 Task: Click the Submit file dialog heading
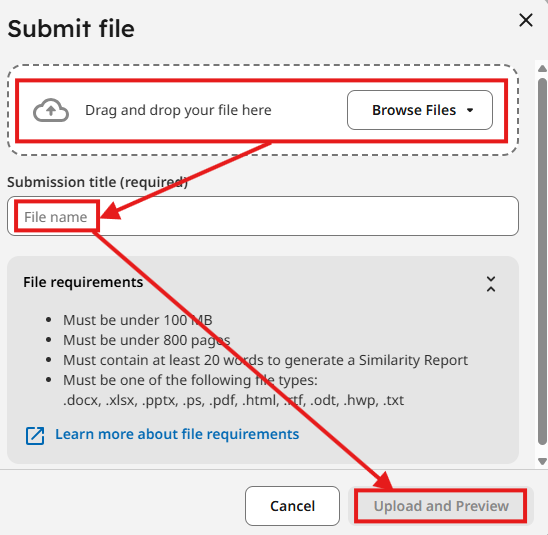coord(71,28)
